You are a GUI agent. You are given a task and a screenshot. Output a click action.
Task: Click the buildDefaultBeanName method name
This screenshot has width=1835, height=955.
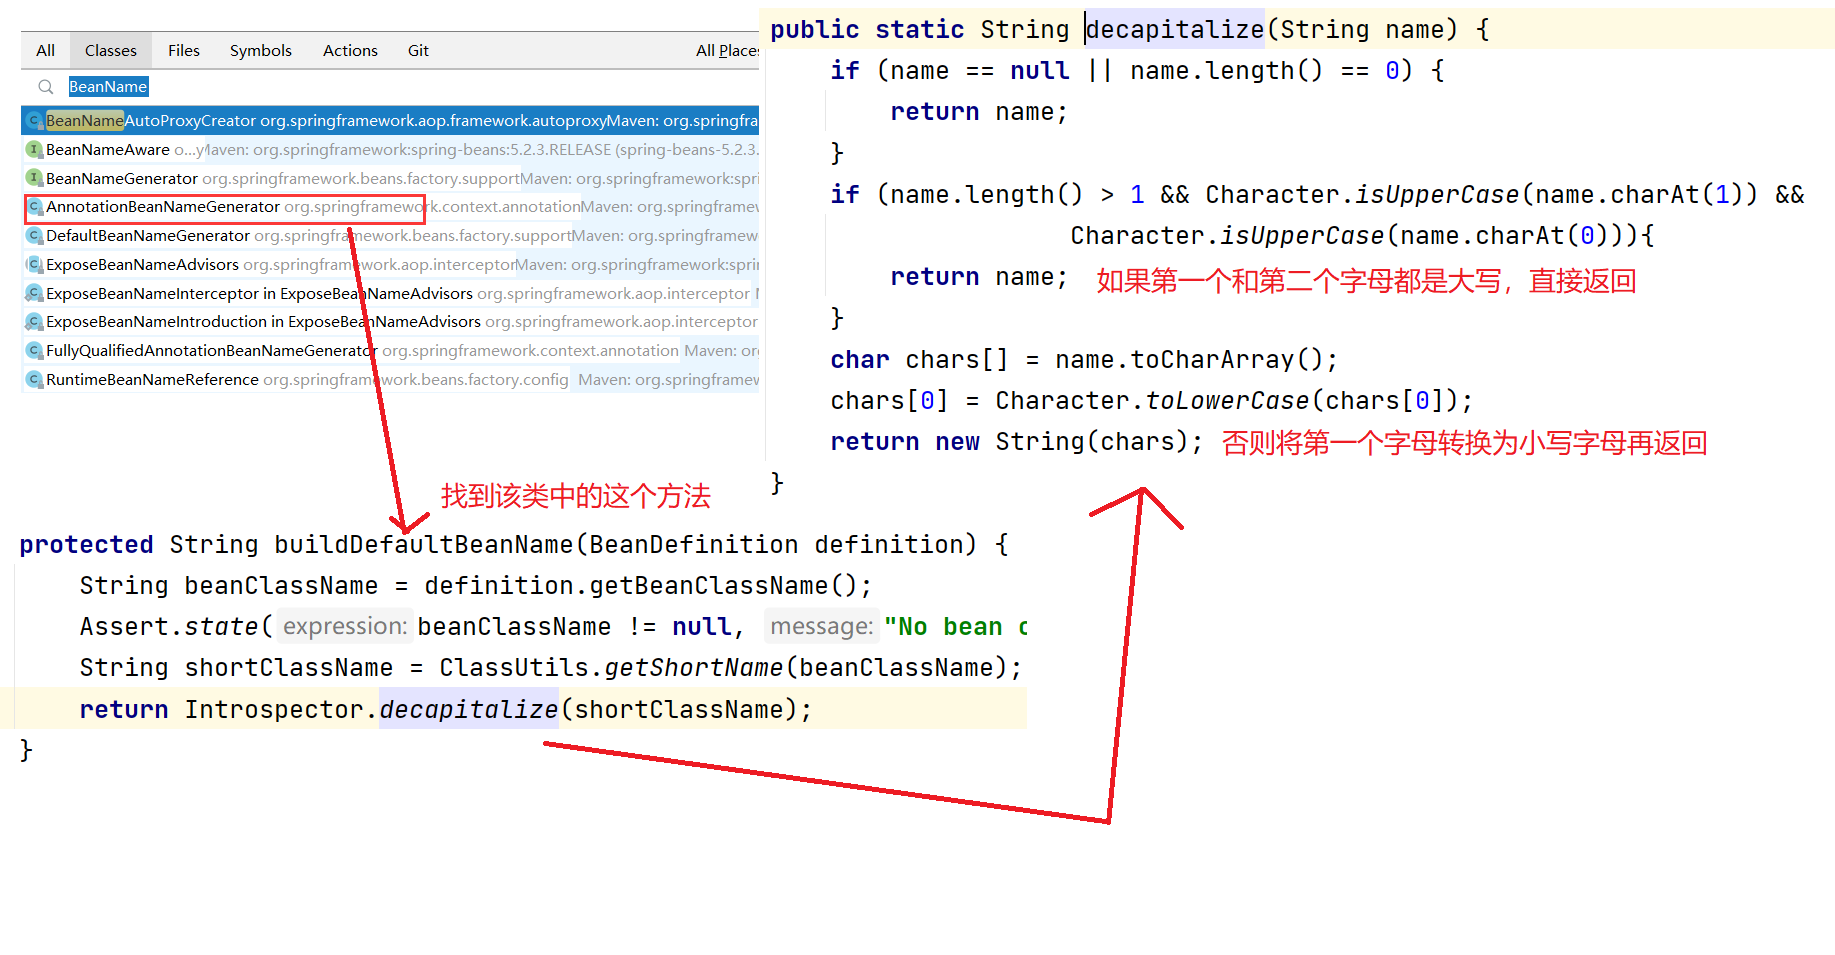coord(423,544)
